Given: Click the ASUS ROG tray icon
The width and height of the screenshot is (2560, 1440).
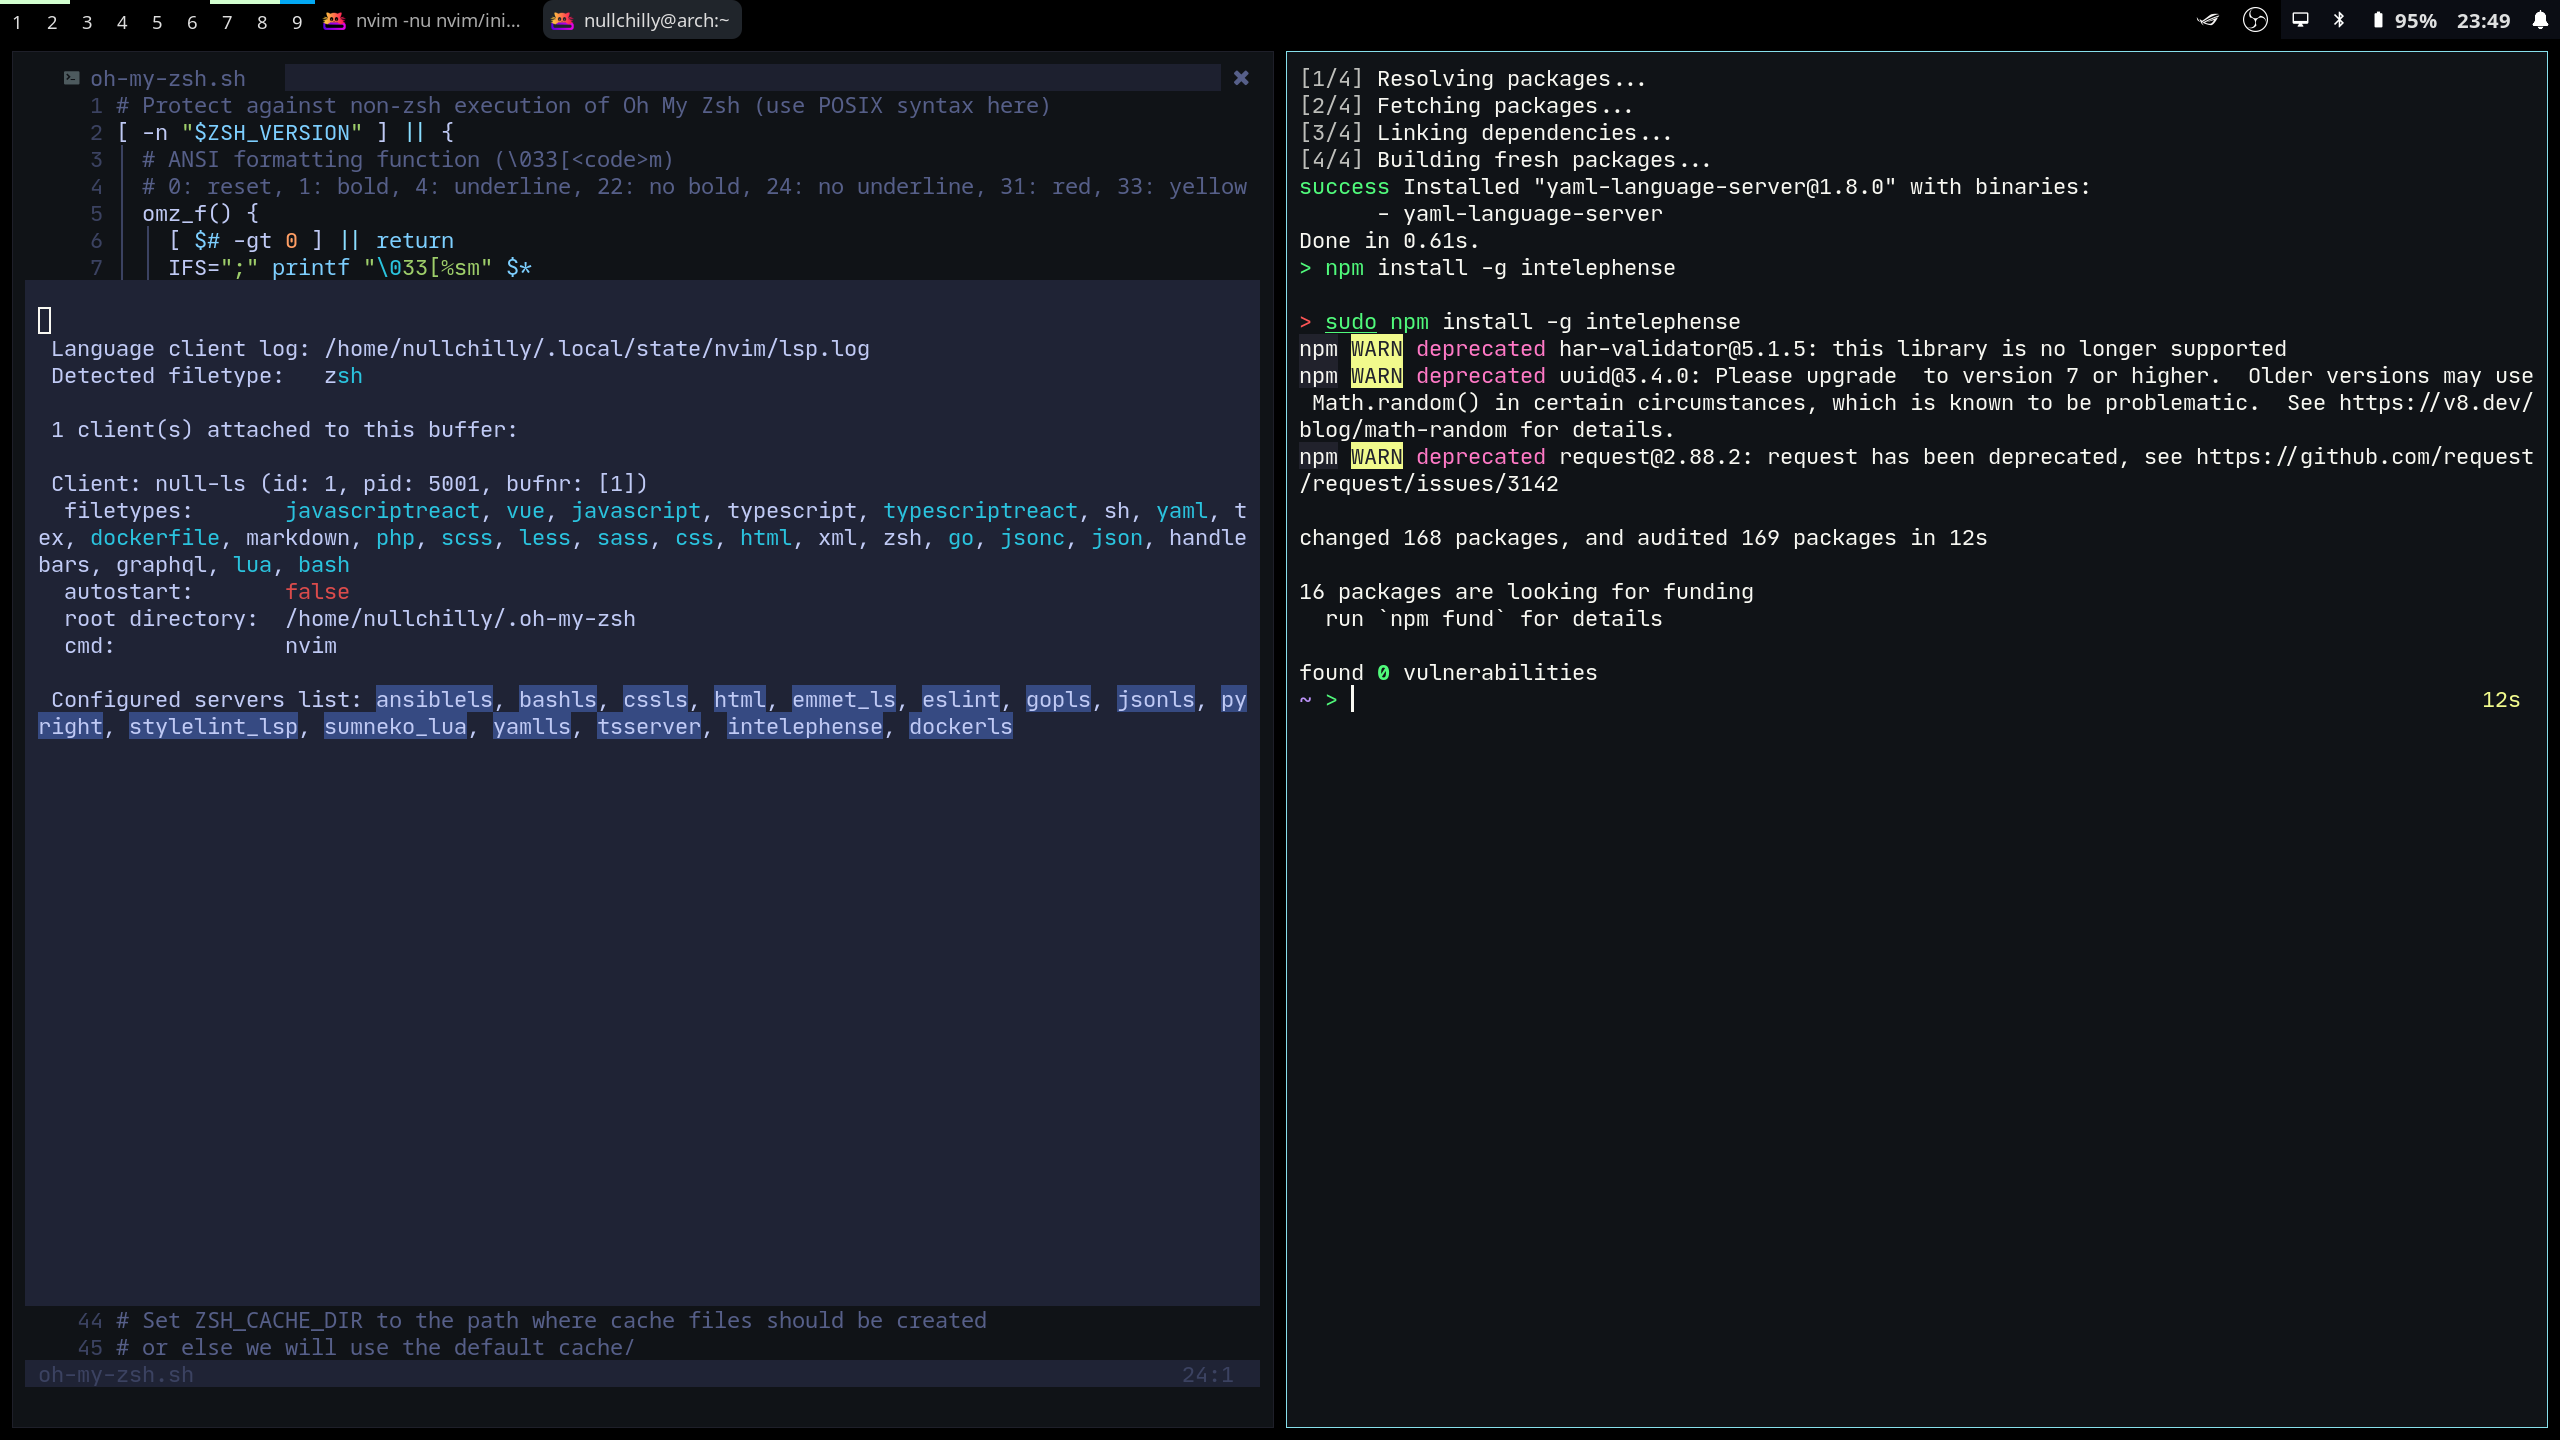Looking at the screenshot, I should tap(2208, 20).
